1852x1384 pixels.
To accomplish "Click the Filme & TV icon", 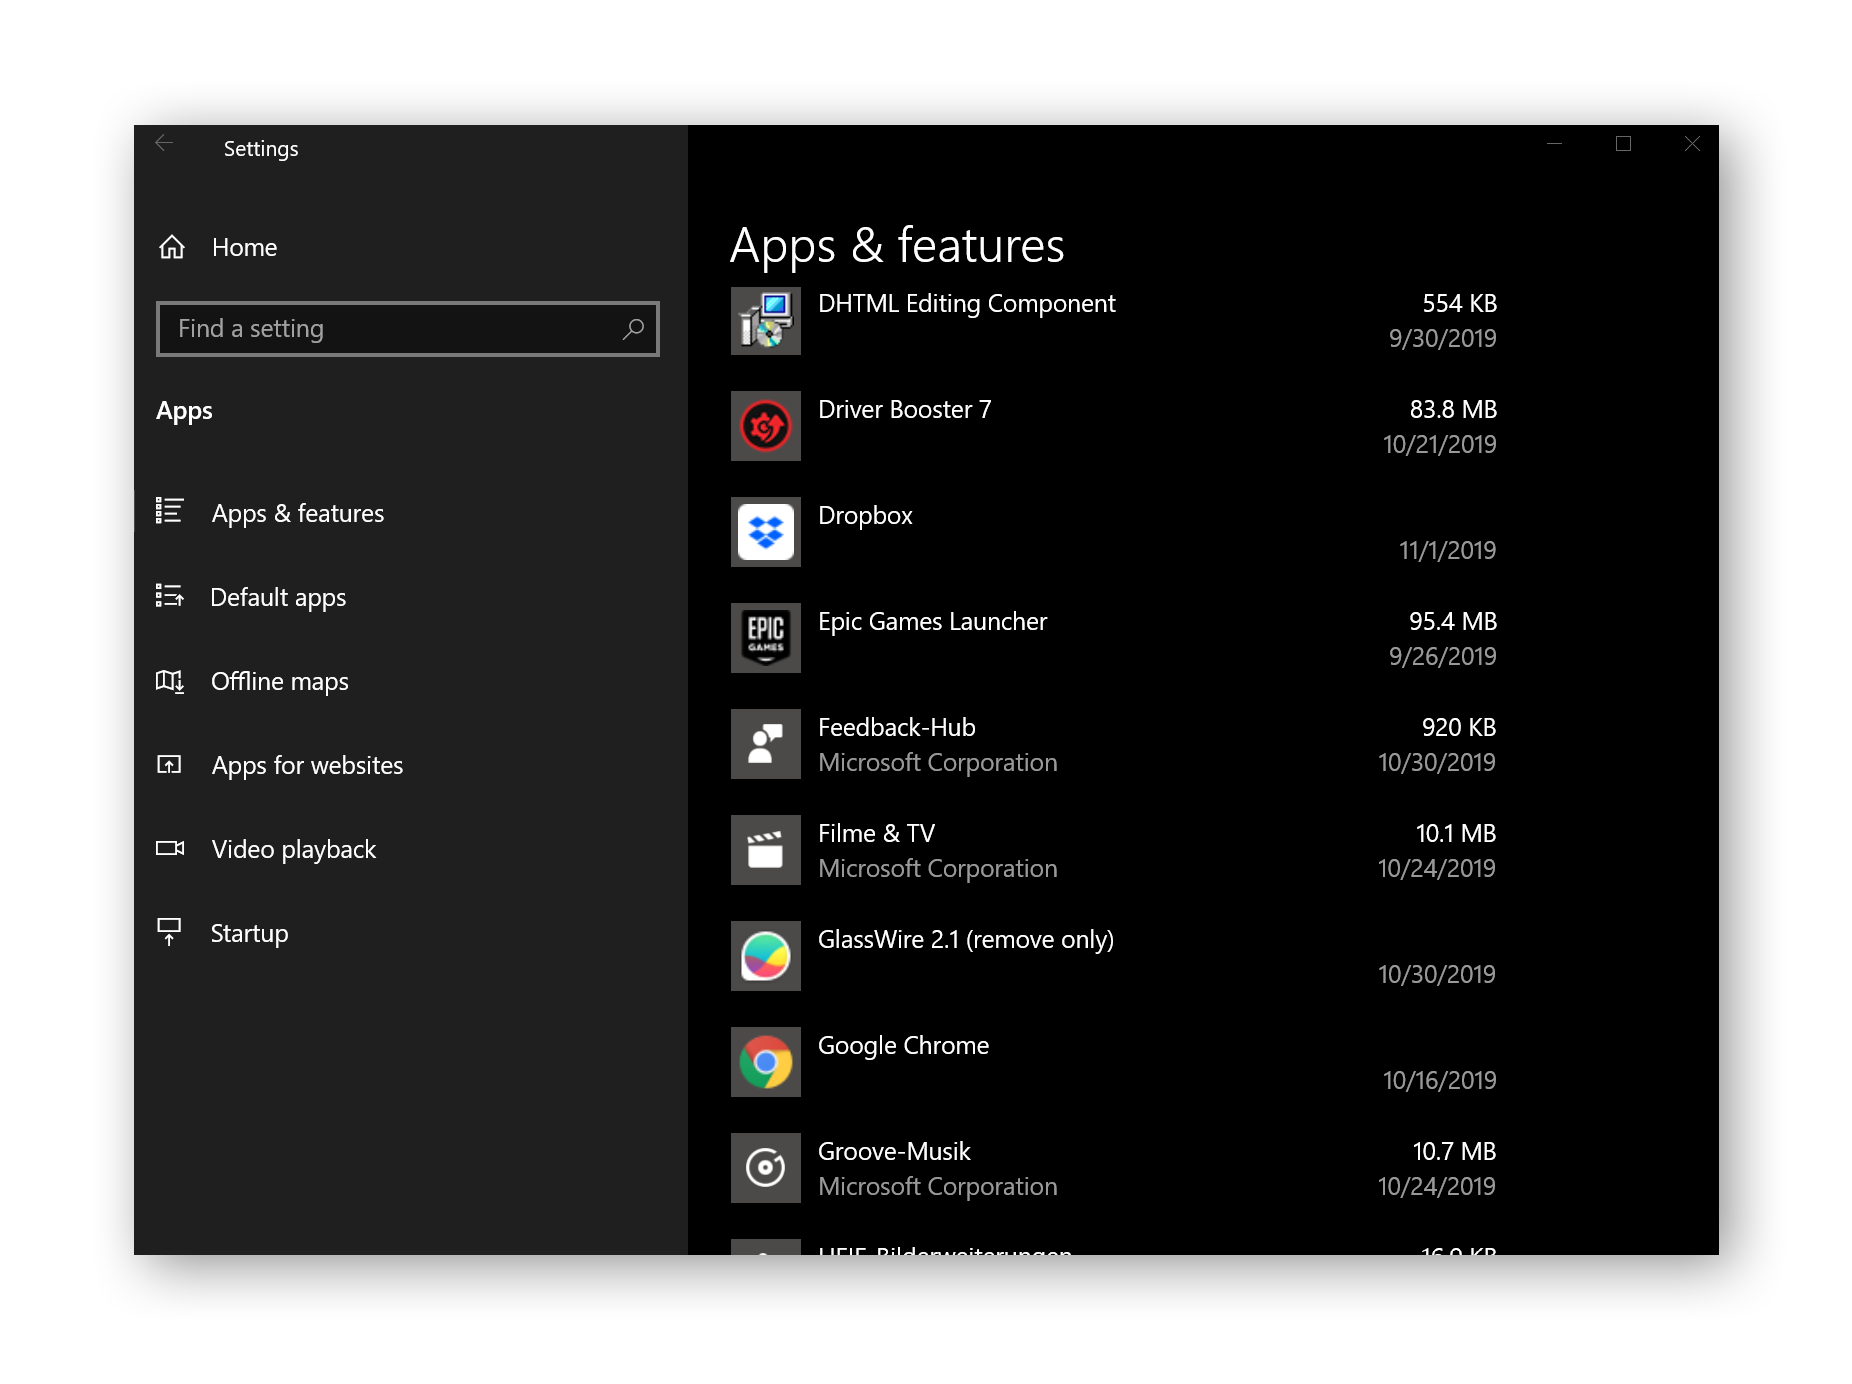I will pyautogui.click(x=766, y=850).
